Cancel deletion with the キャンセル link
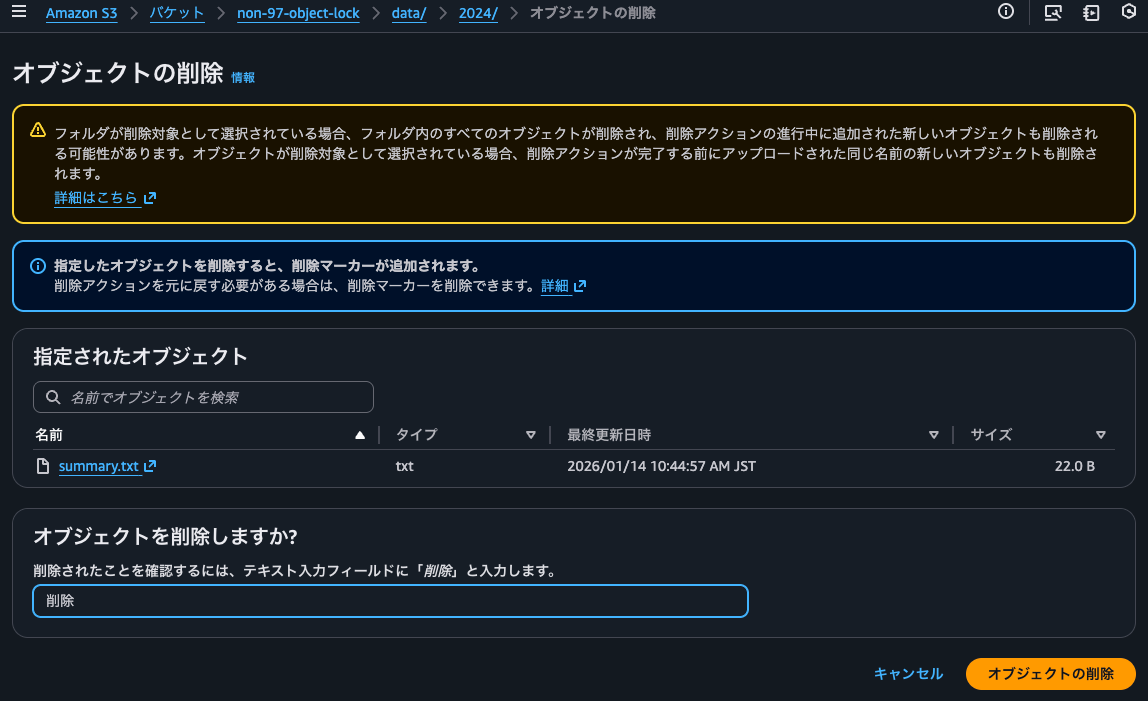Viewport: 1148px width, 701px height. (x=907, y=674)
